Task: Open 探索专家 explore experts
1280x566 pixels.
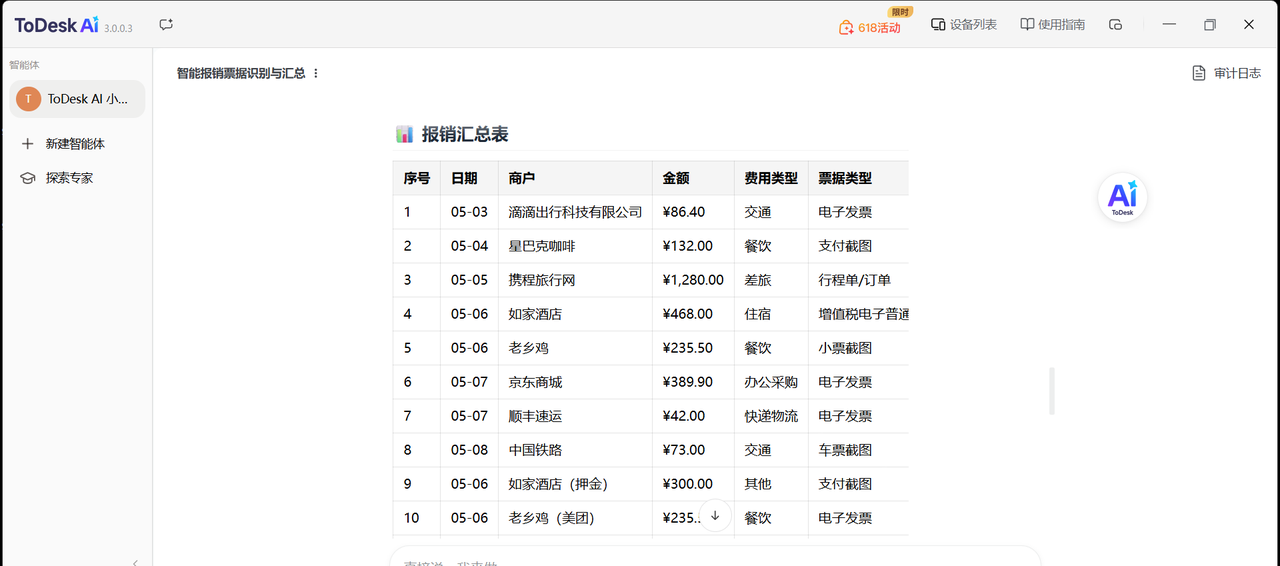Action: [x=57, y=178]
